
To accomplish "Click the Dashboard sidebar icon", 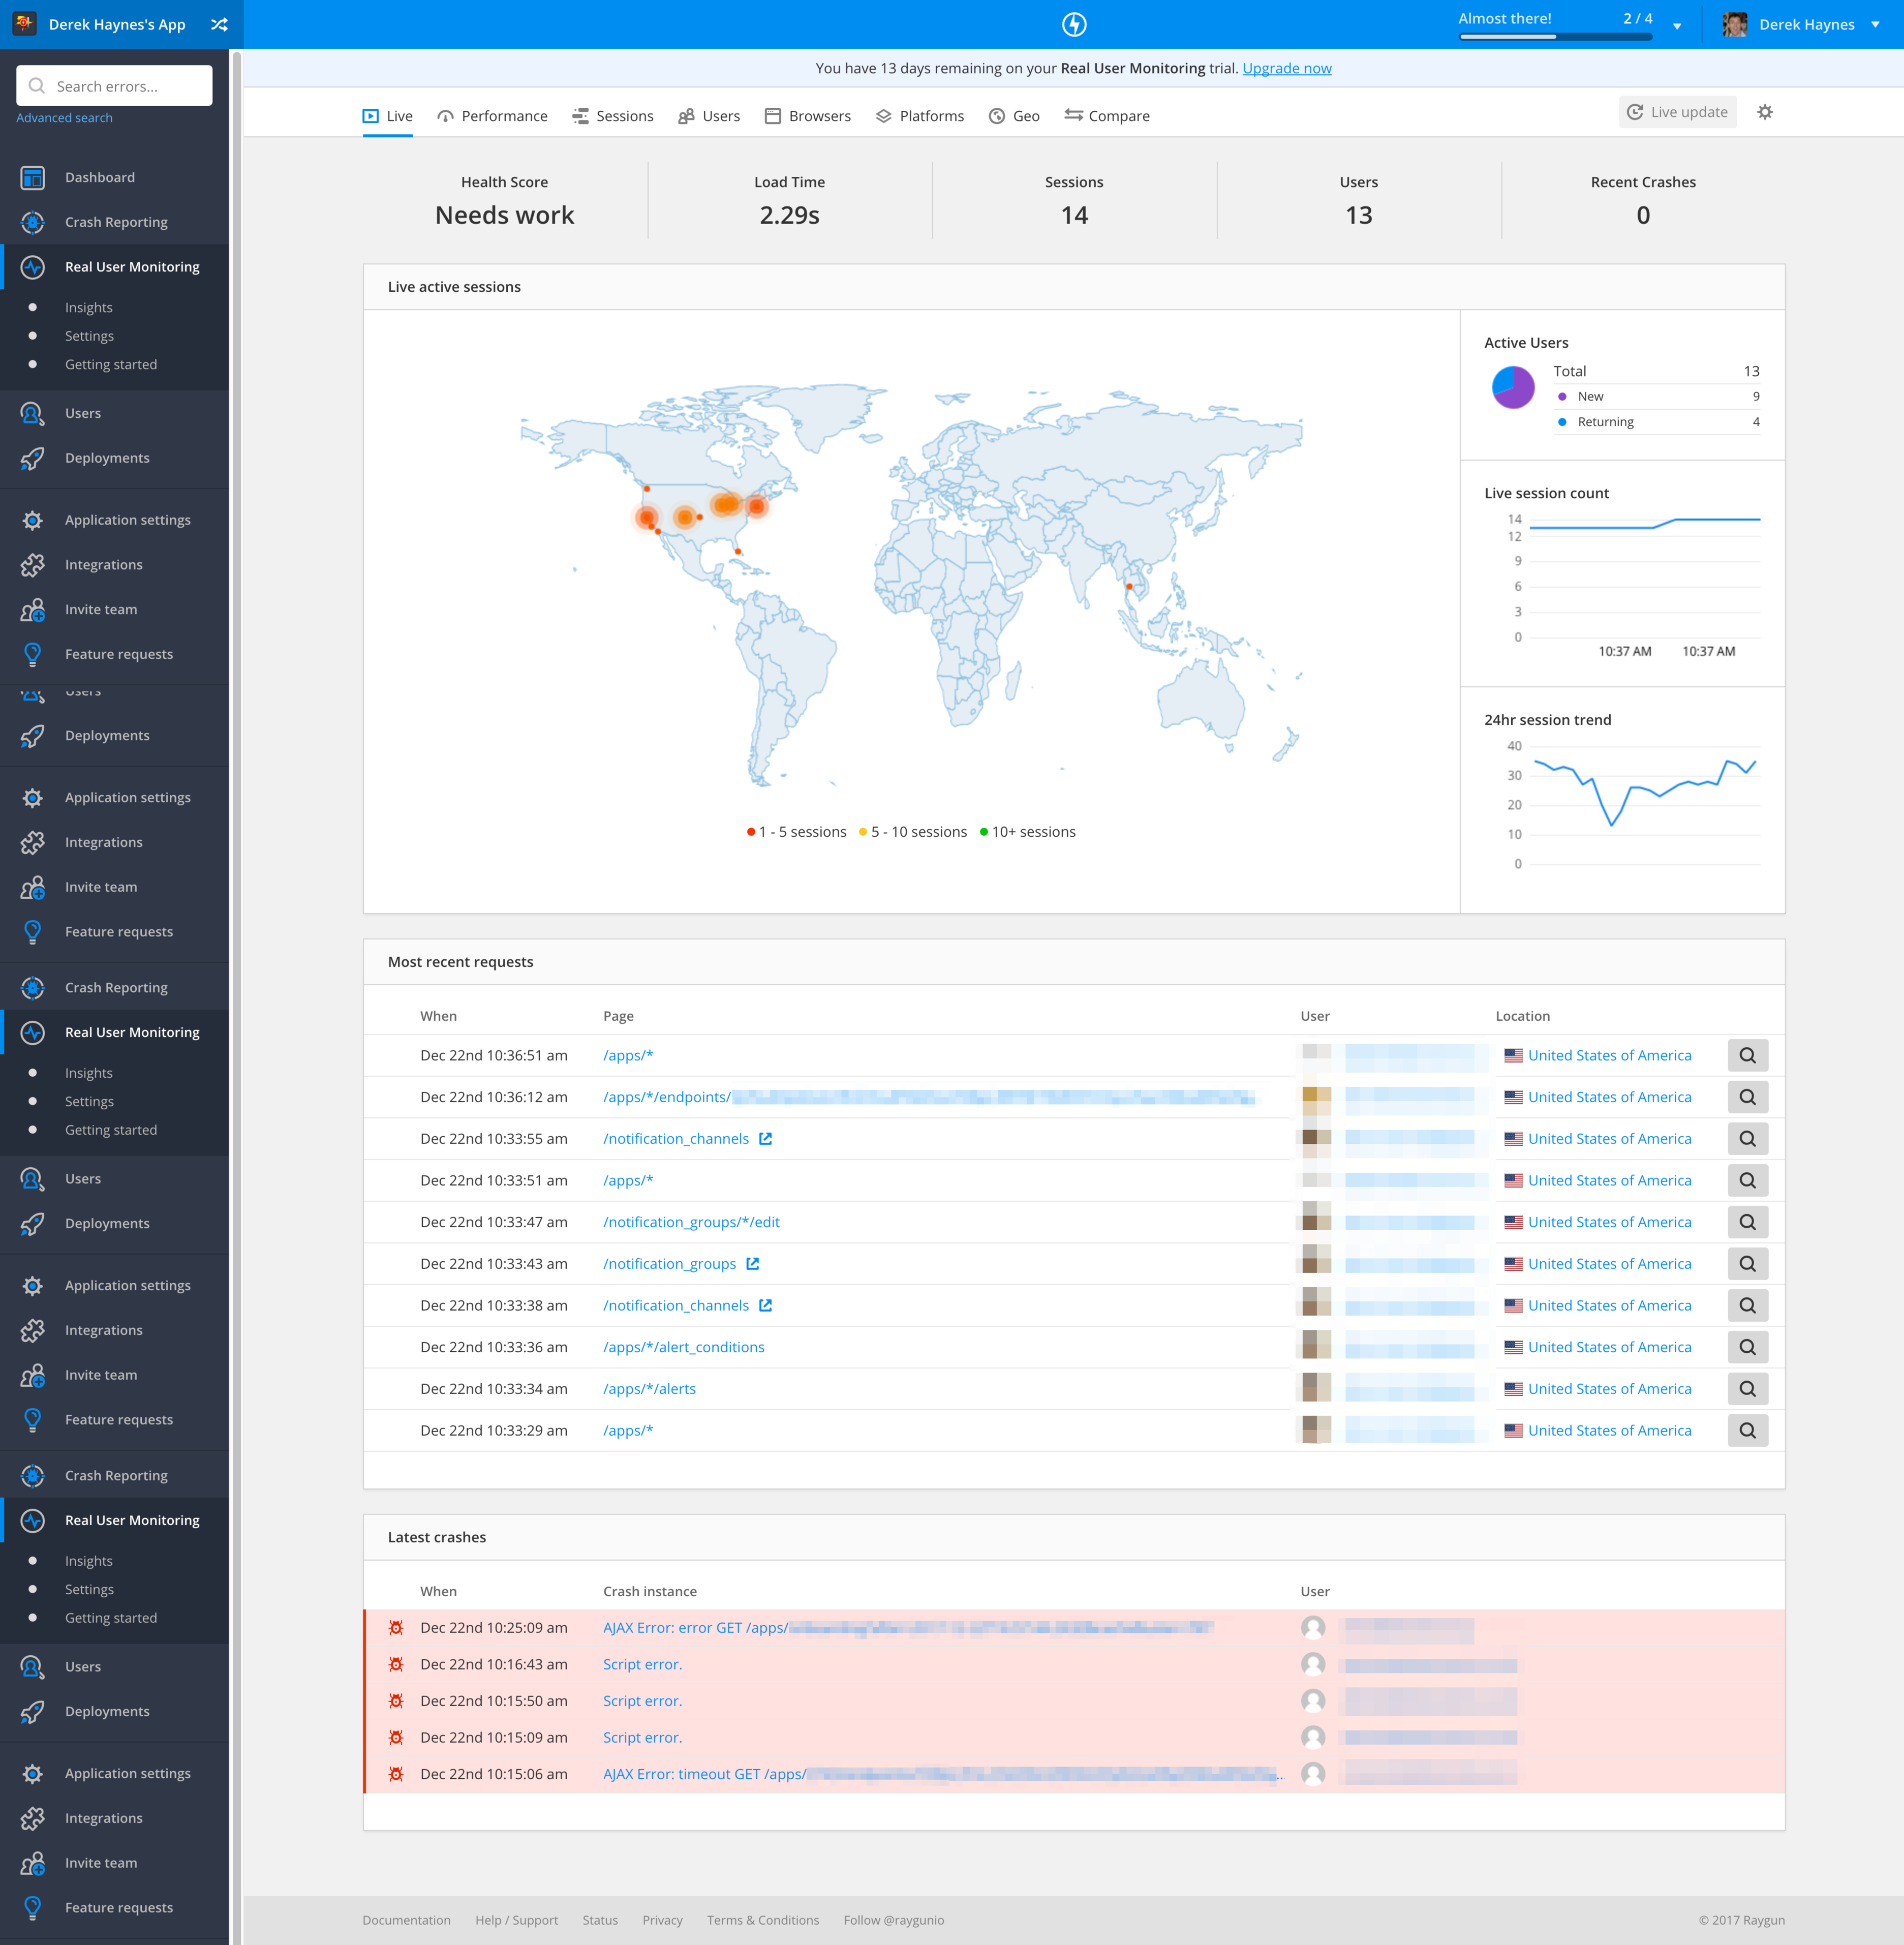I will point(33,177).
